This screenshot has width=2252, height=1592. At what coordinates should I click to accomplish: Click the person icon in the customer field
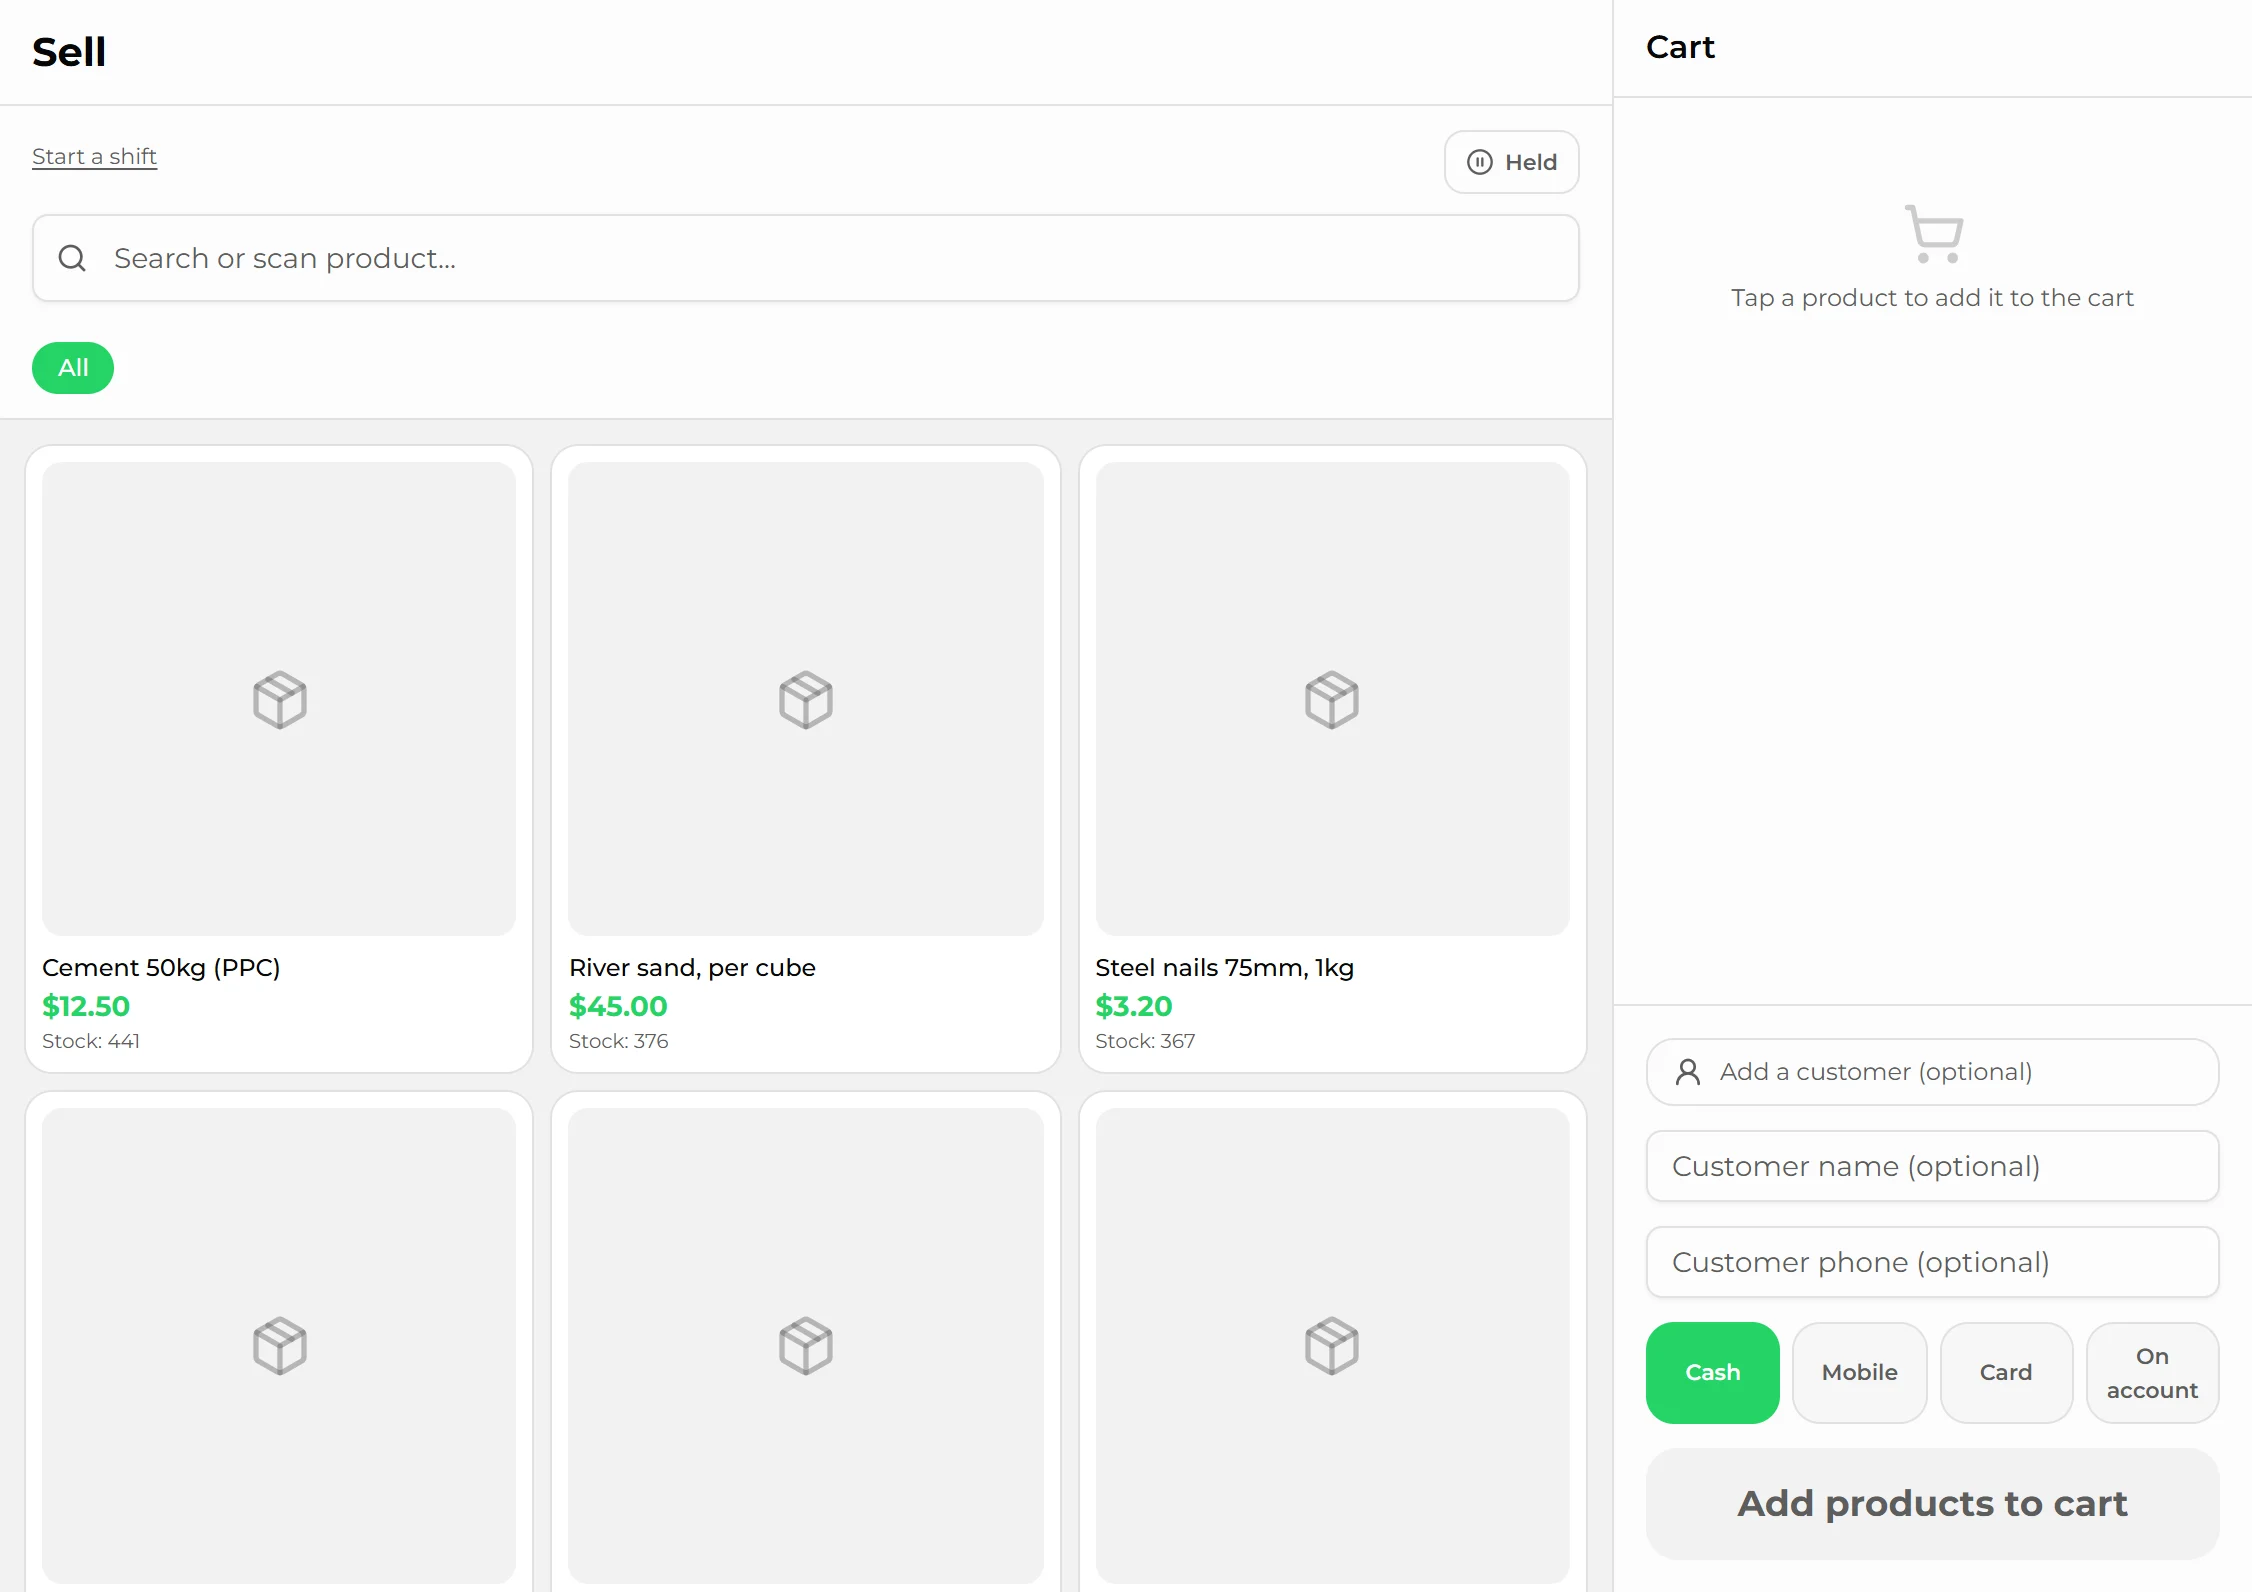(1687, 1072)
